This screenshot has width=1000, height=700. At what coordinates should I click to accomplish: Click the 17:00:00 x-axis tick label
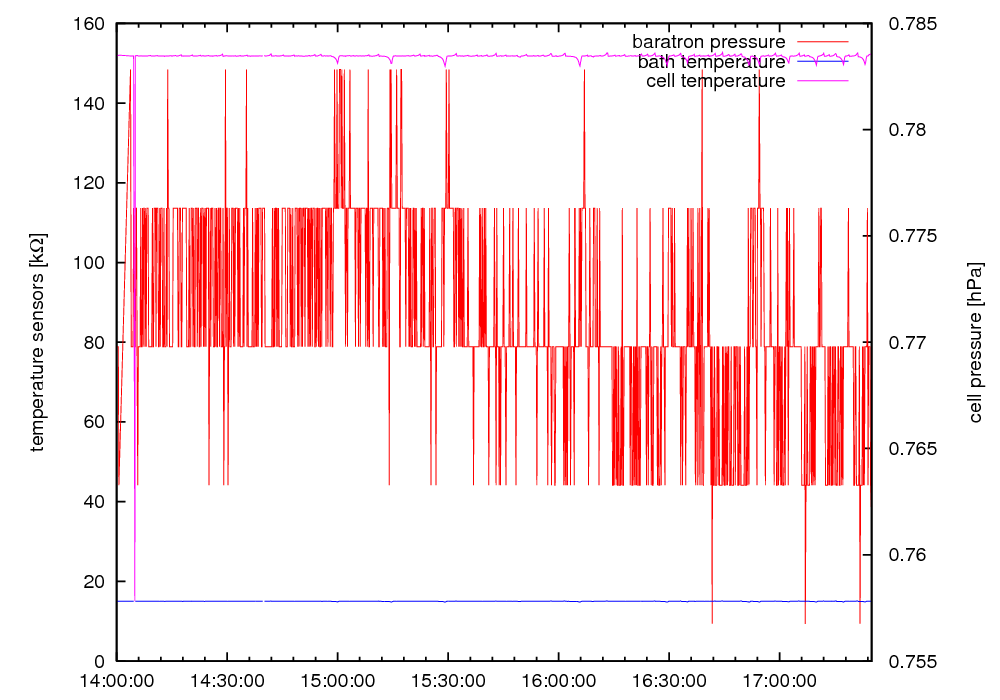tap(778, 681)
